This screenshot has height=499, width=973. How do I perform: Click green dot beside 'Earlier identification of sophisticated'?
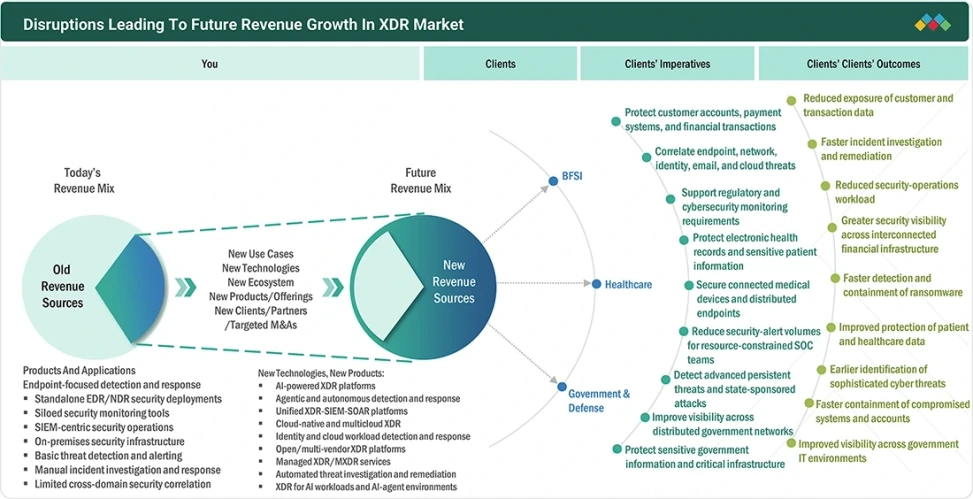pos(821,370)
